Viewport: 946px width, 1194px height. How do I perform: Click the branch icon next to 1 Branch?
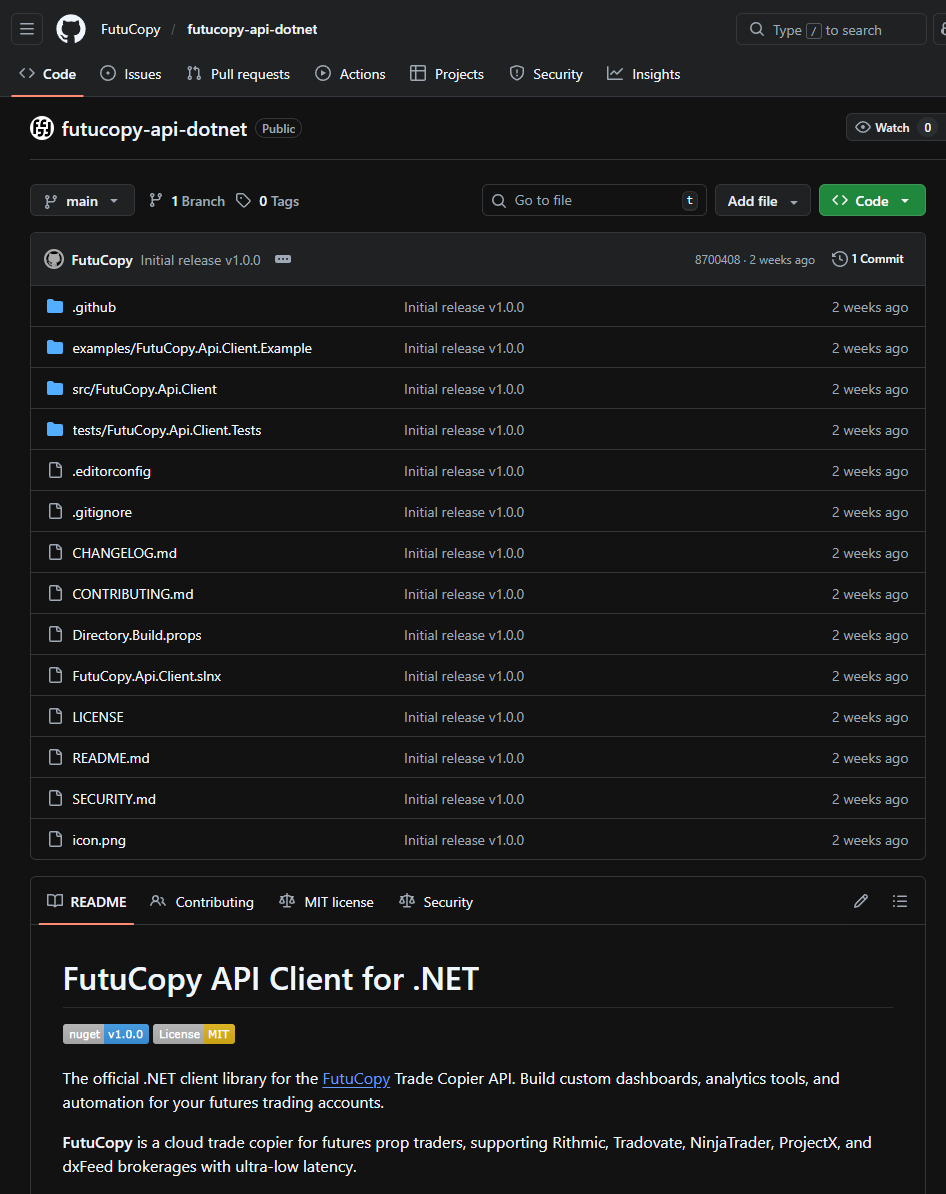[157, 200]
